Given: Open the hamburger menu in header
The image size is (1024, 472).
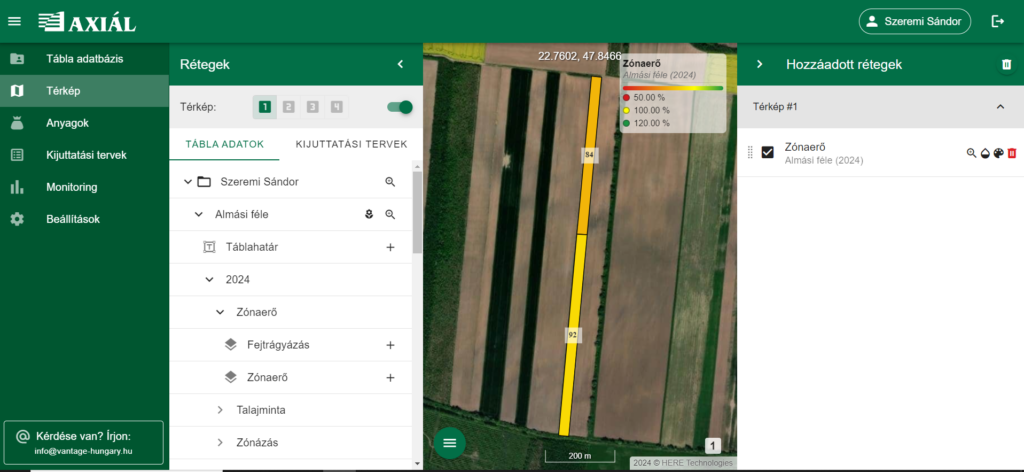Looking at the screenshot, I should tap(14, 21).
